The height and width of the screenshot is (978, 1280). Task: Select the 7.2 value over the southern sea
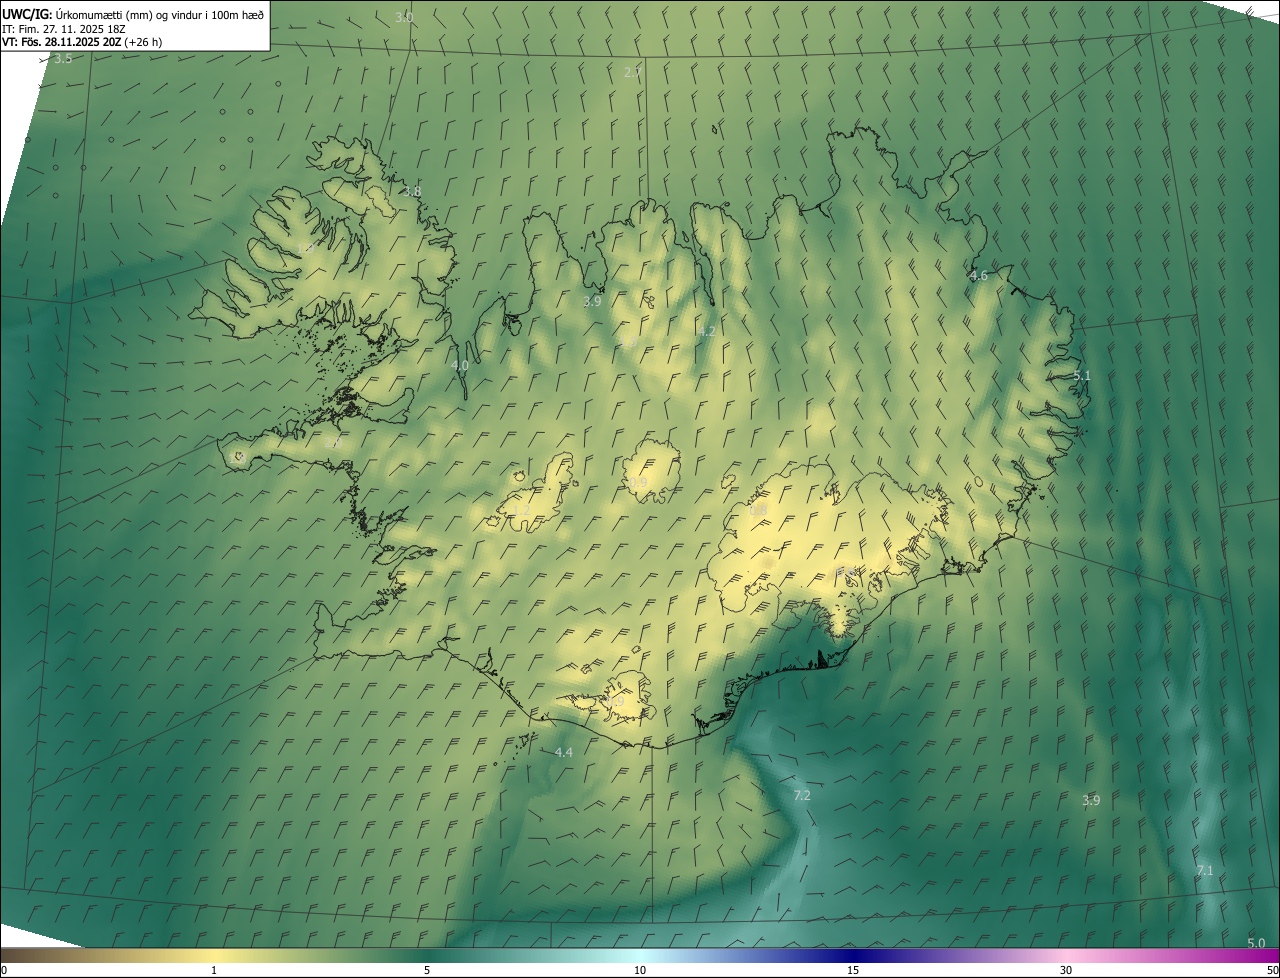coord(802,795)
